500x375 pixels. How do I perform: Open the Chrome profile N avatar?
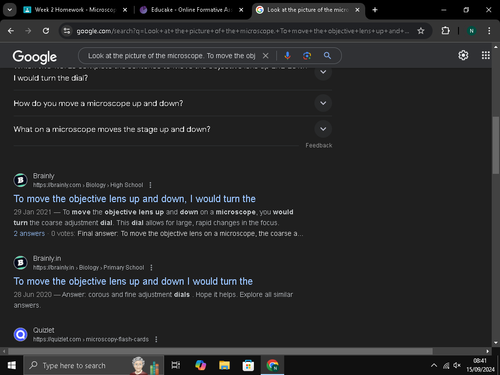tap(471, 31)
